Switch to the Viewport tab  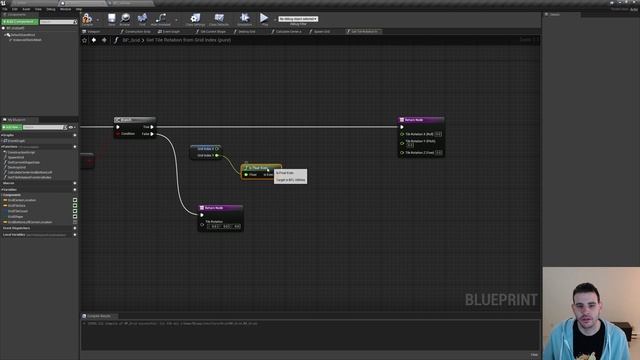pos(92,31)
